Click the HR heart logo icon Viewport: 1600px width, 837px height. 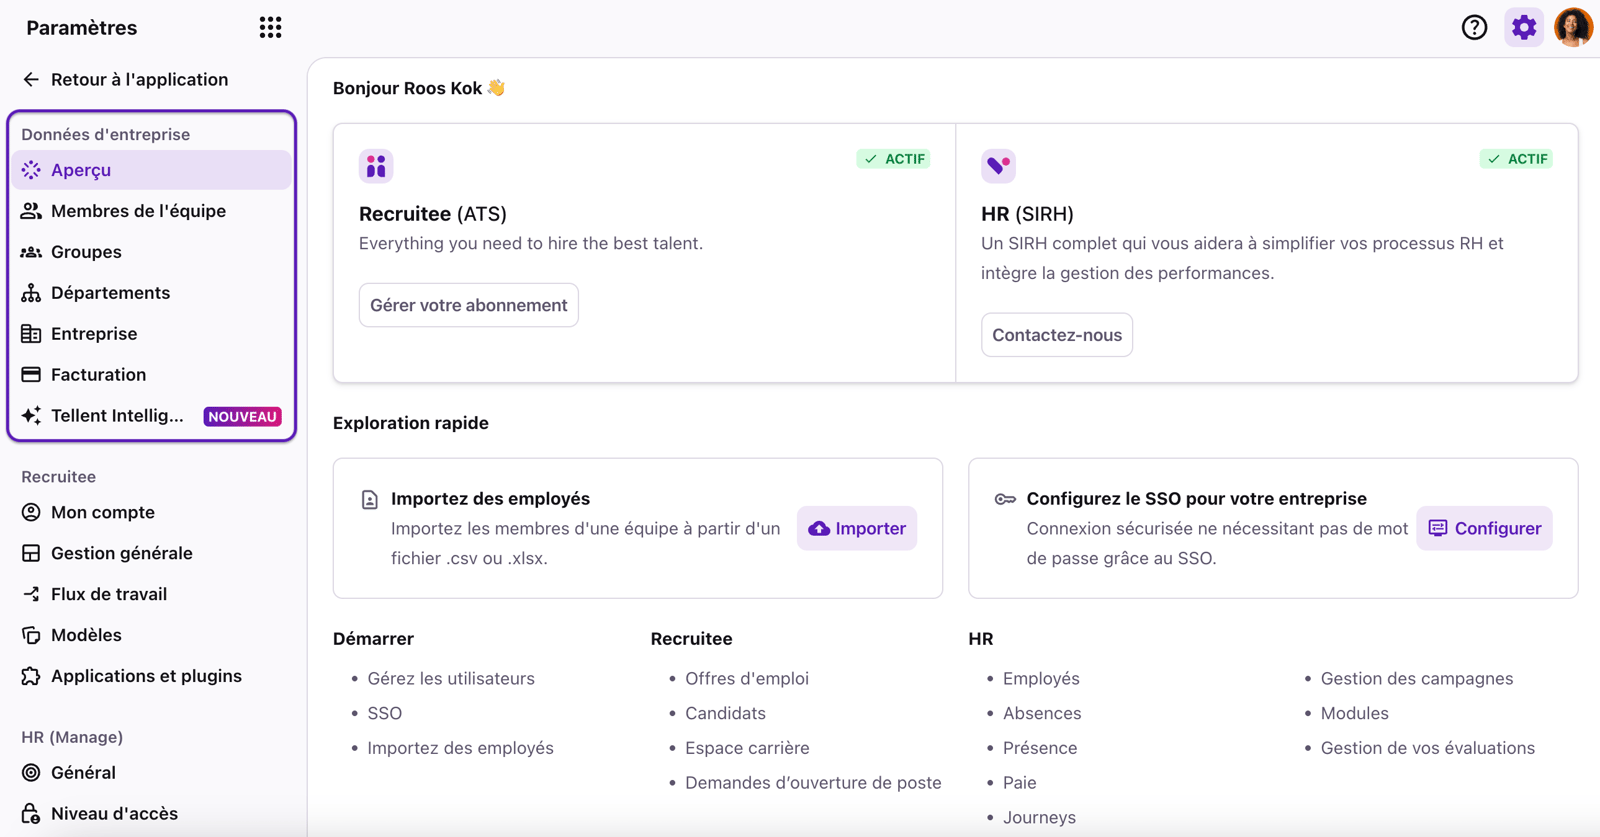998,166
